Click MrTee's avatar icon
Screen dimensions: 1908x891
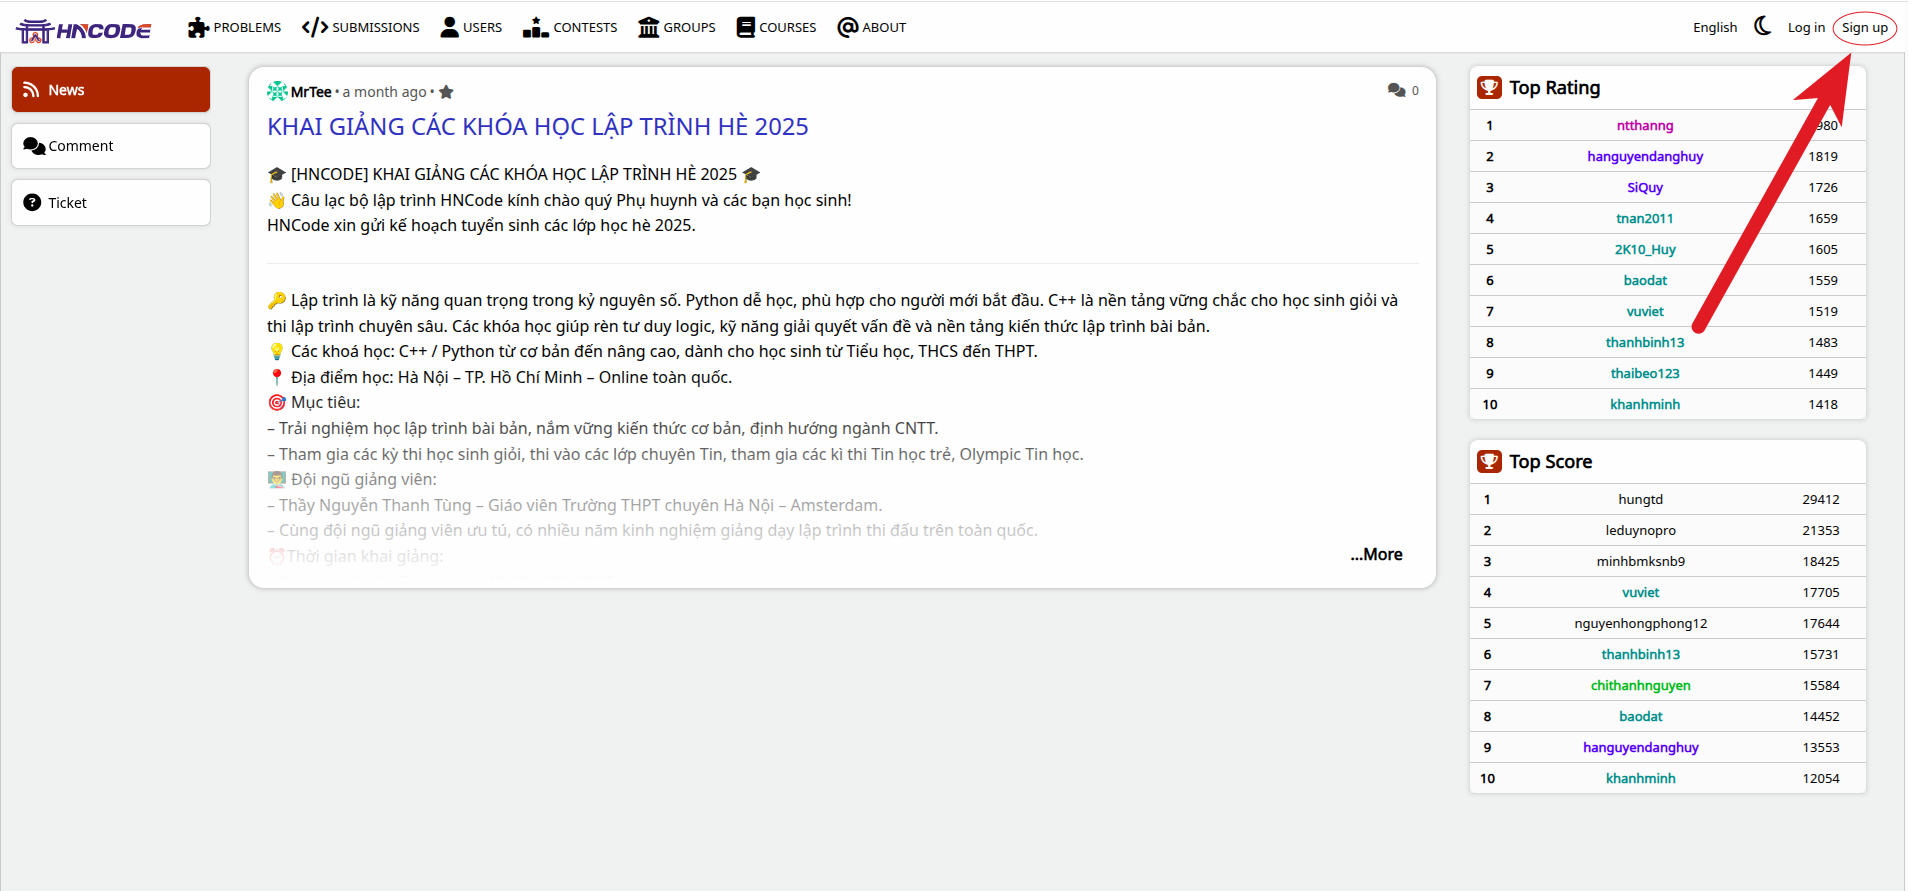tap(277, 92)
